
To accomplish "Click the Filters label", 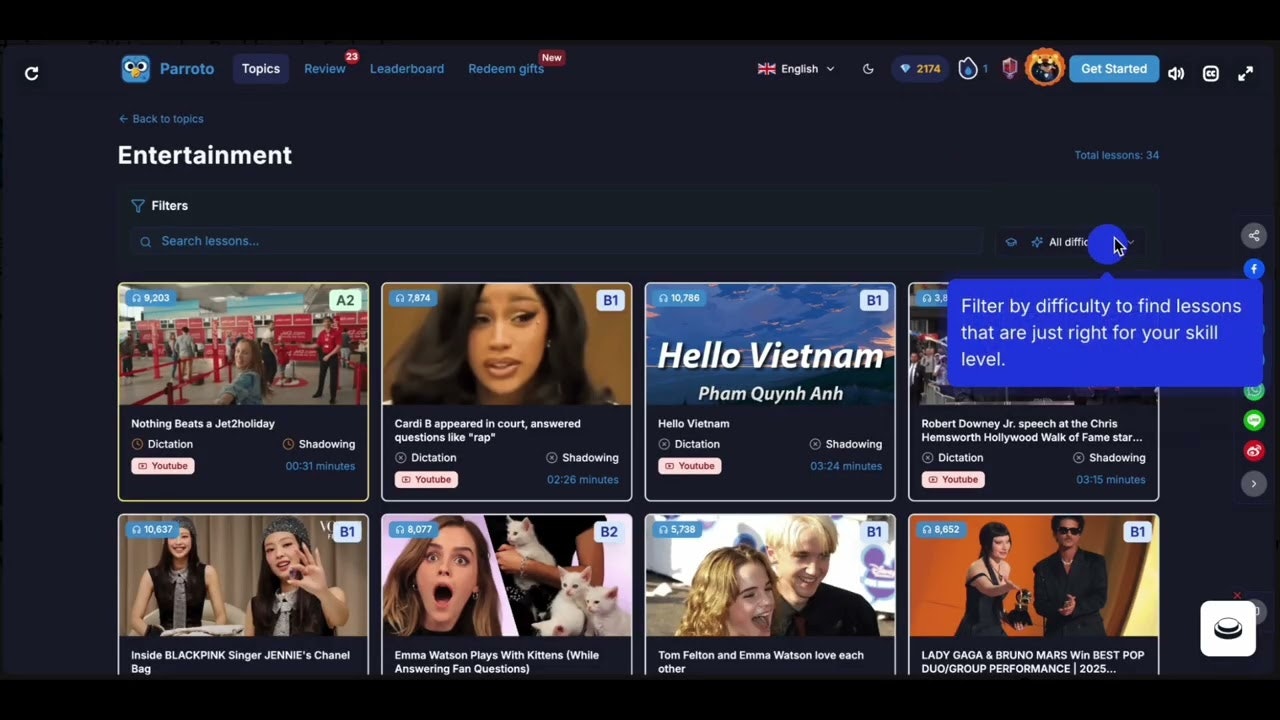I will tap(170, 206).
